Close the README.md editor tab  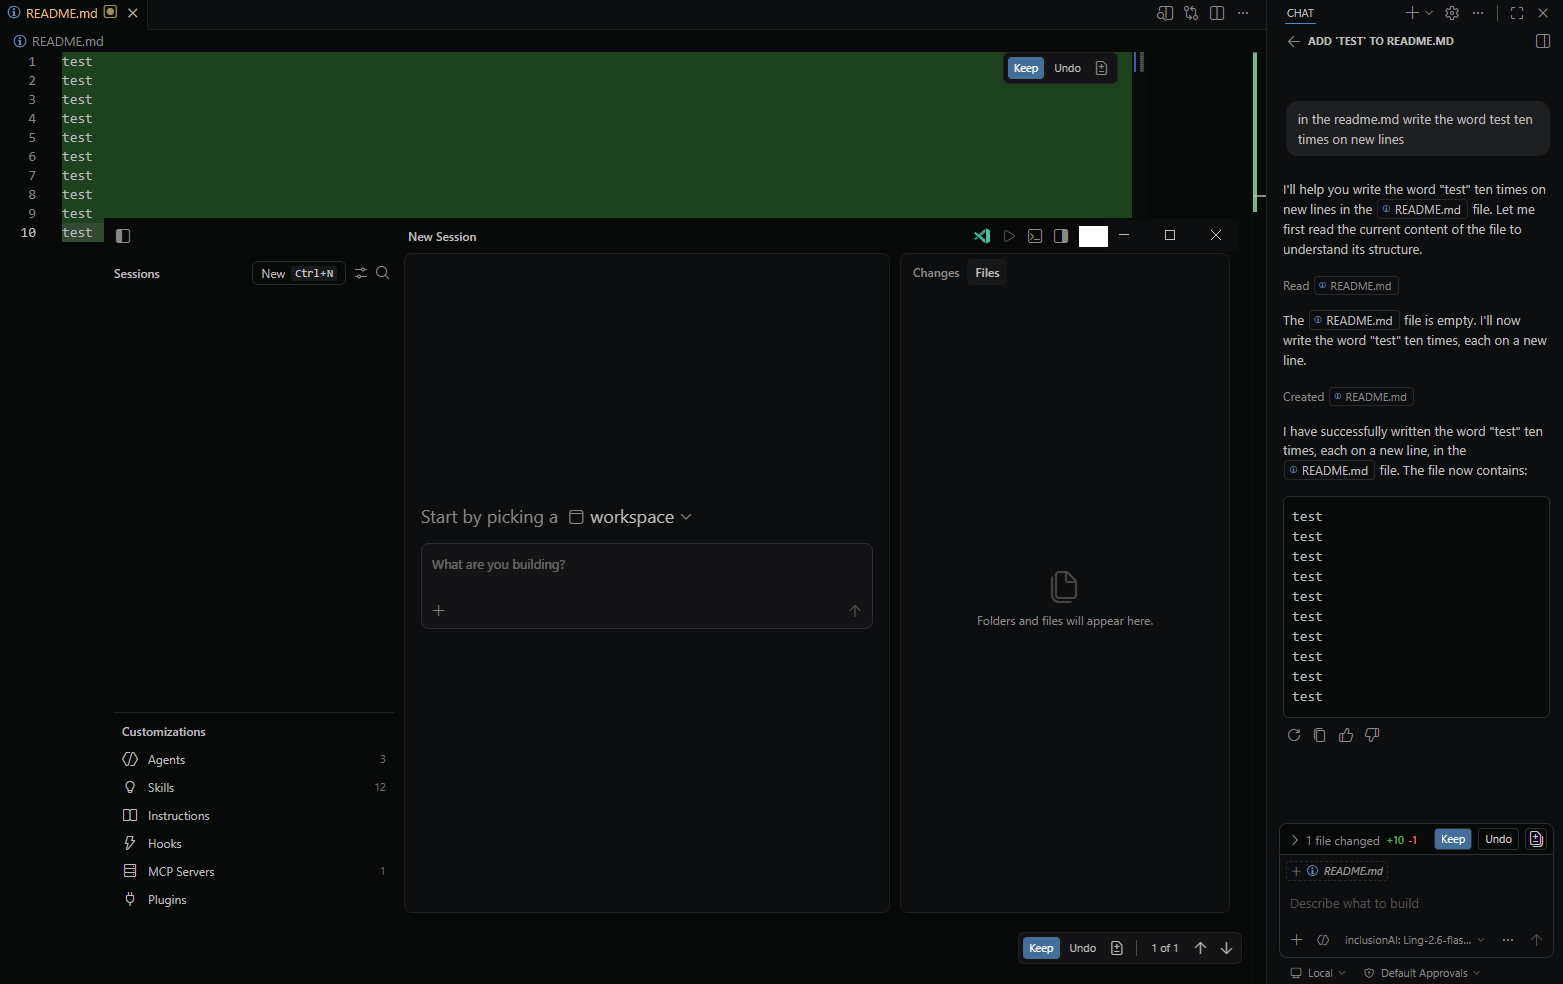[x=133, y=13]
